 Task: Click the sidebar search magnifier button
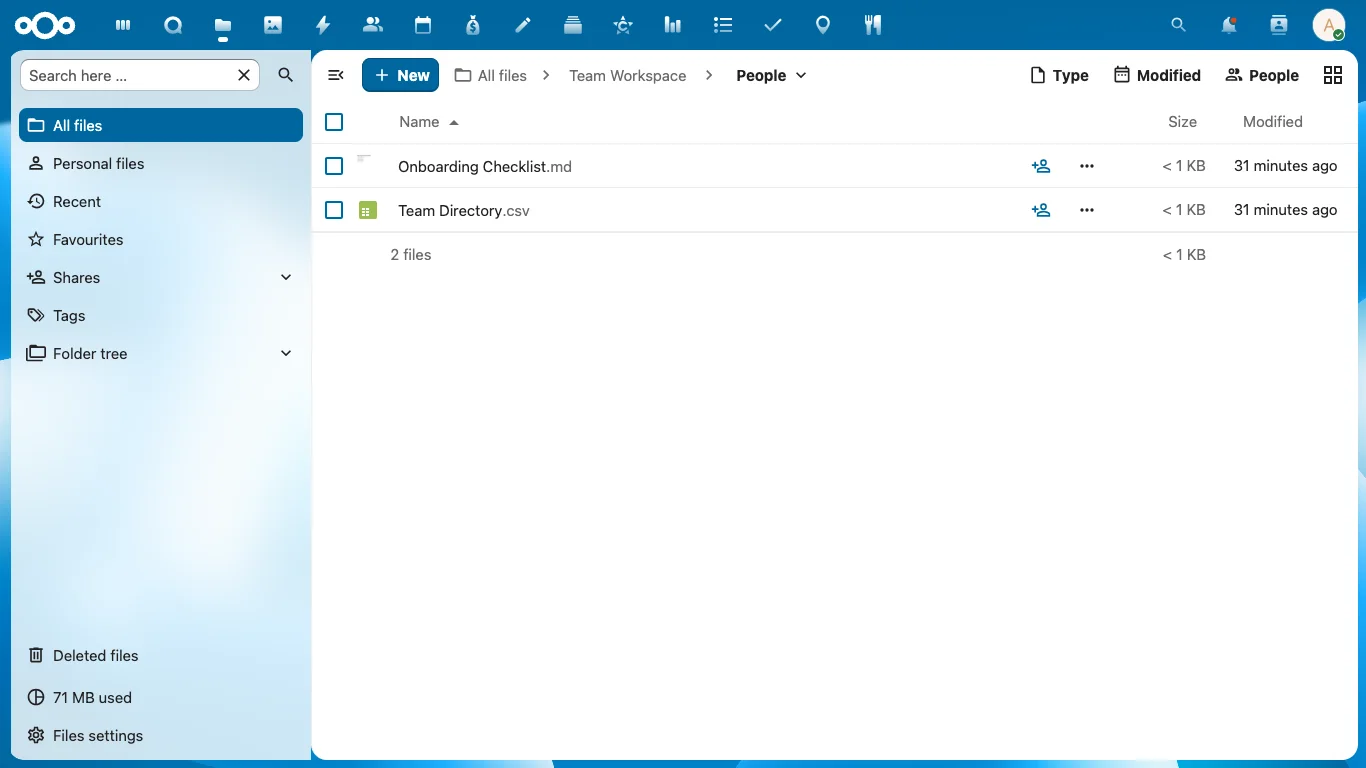tap(286, 75)
